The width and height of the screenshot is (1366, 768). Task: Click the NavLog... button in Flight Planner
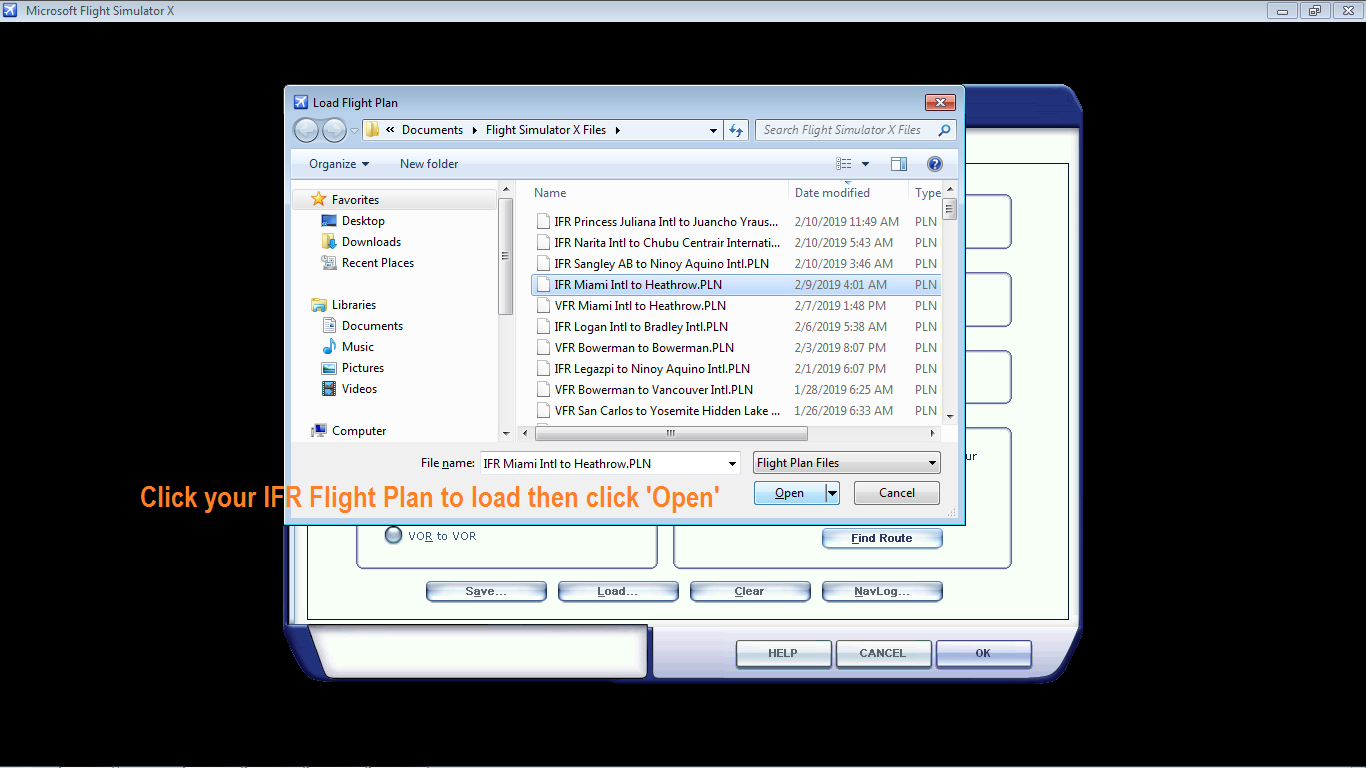[882, 591]
